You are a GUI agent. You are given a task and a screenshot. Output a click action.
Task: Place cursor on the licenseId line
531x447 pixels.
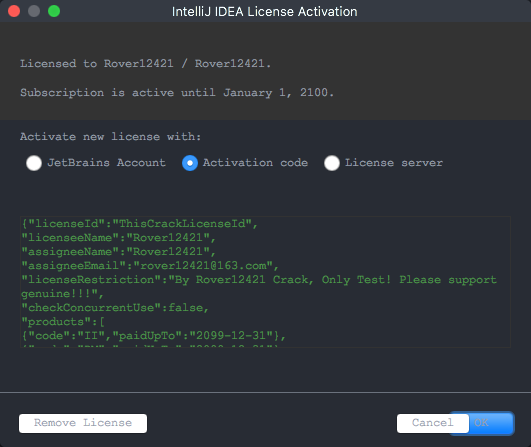point(140,224)
